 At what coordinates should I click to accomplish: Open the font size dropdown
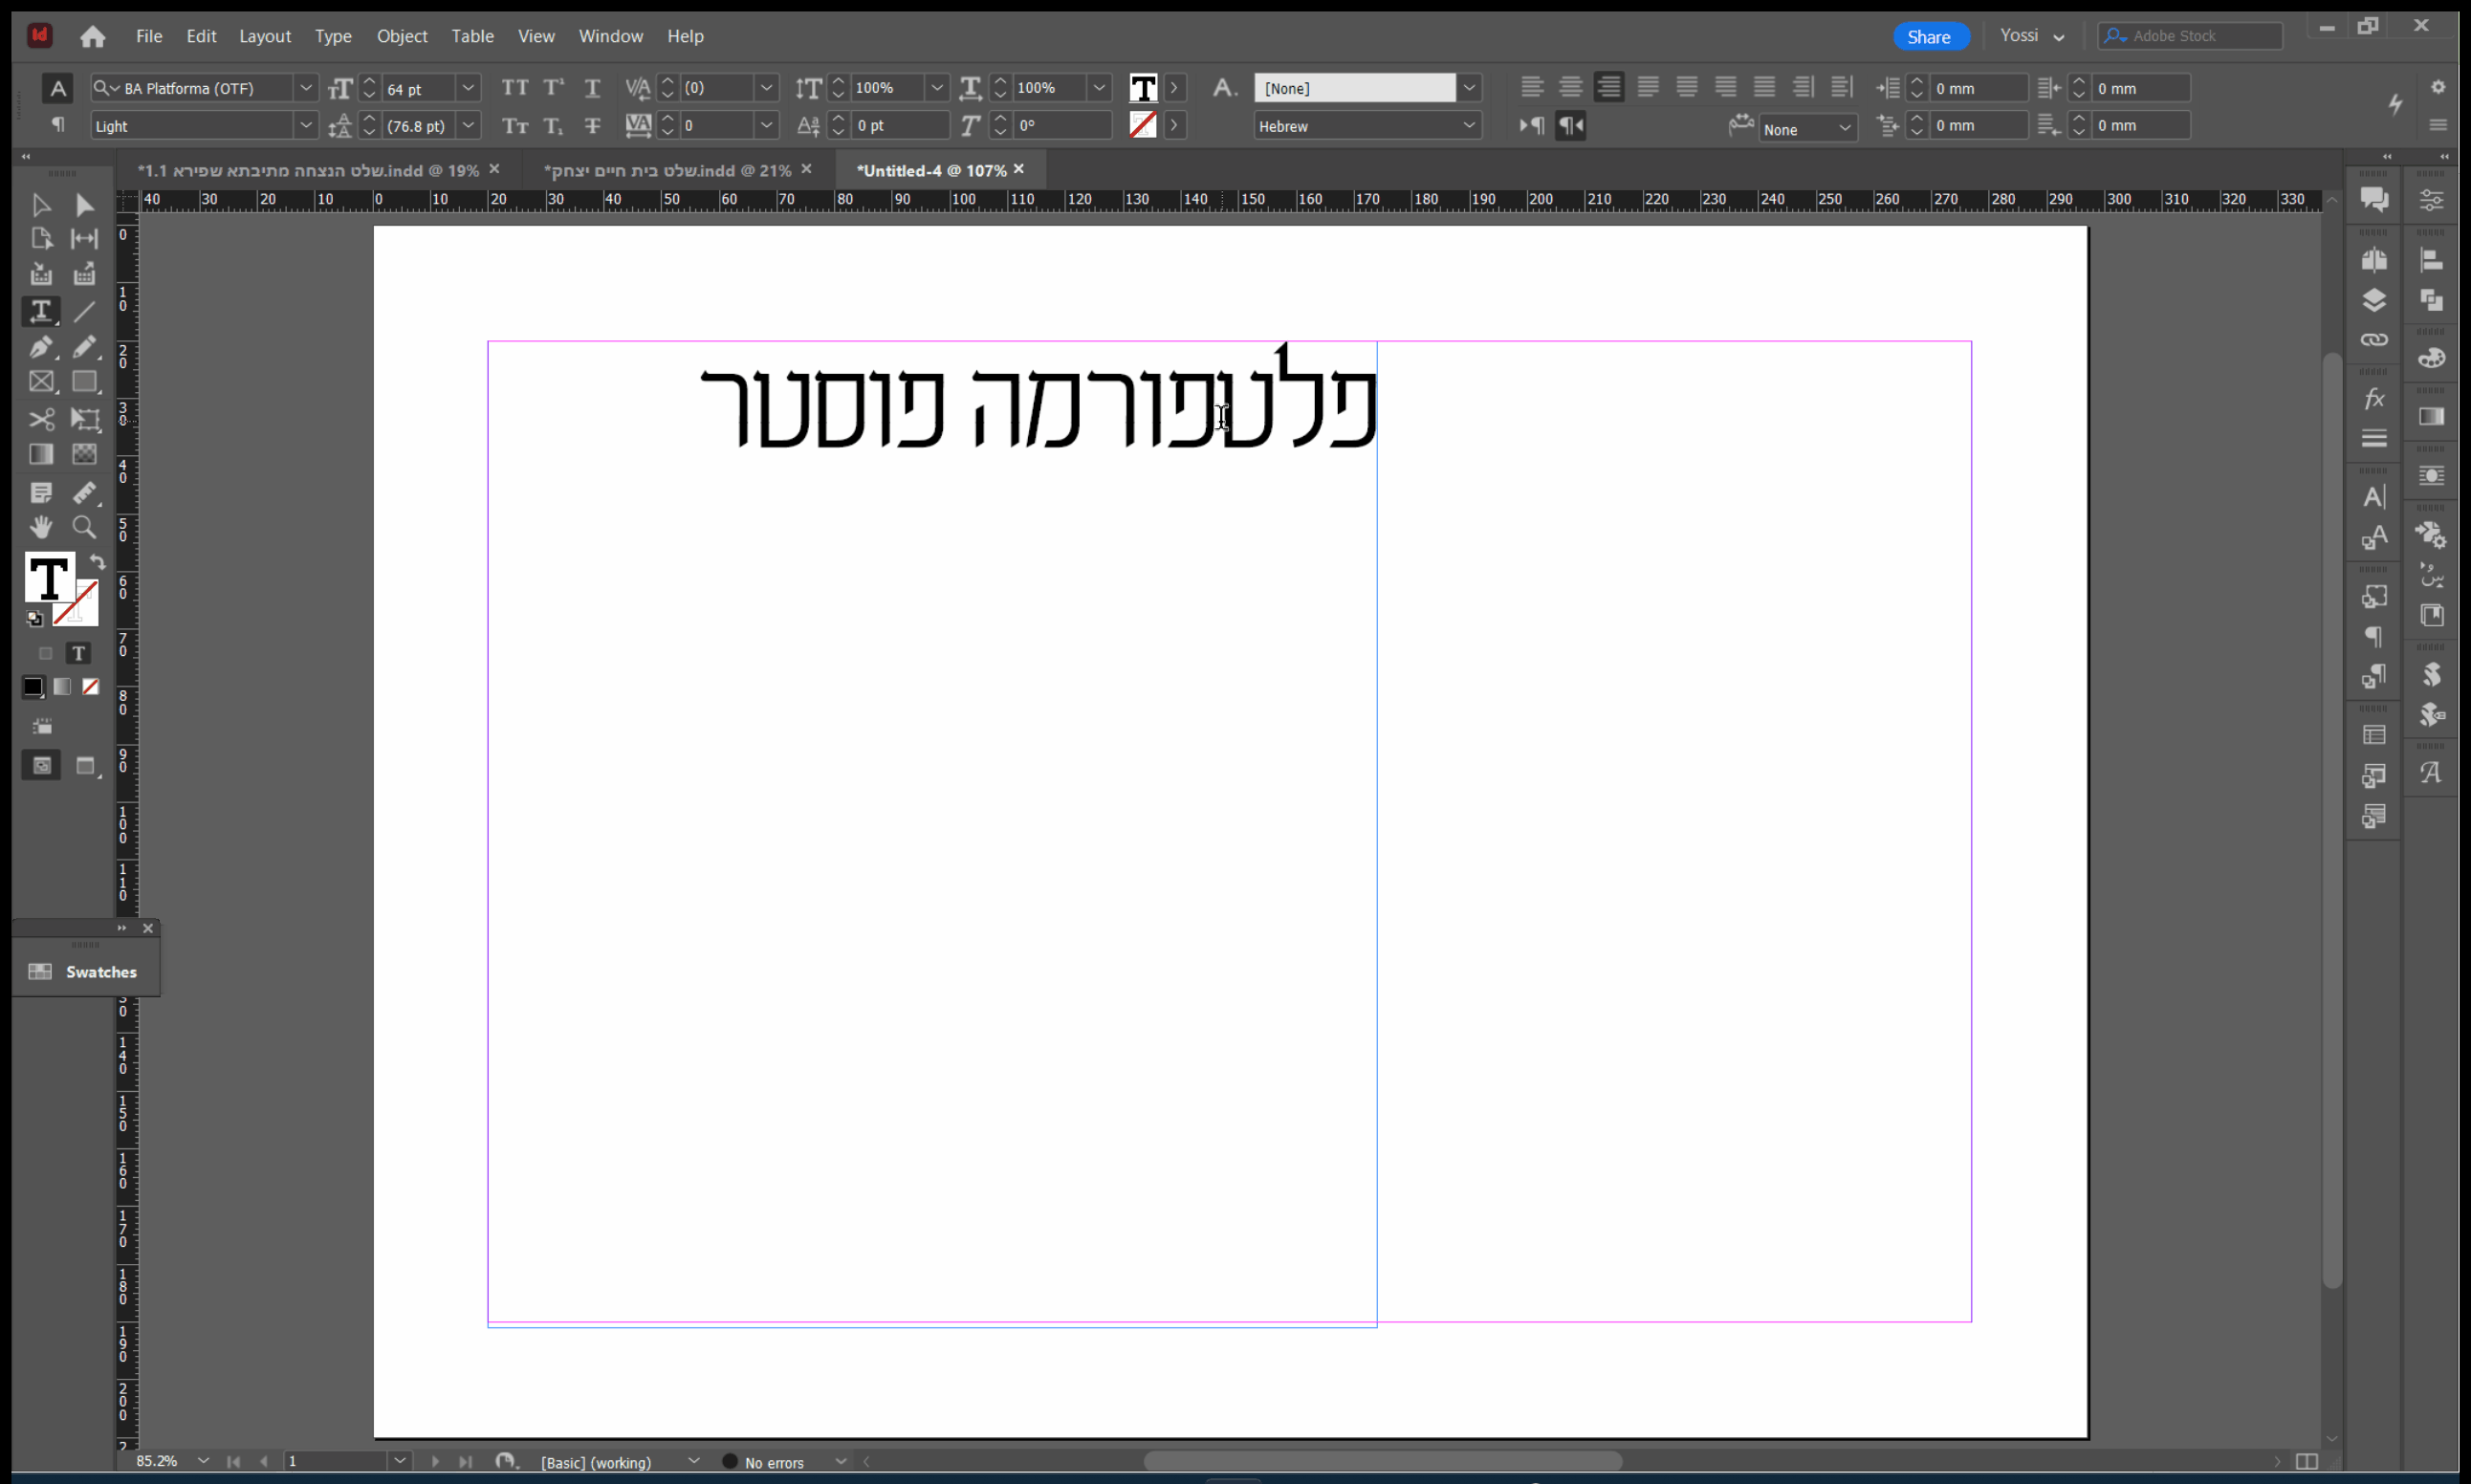coord(468,88)
